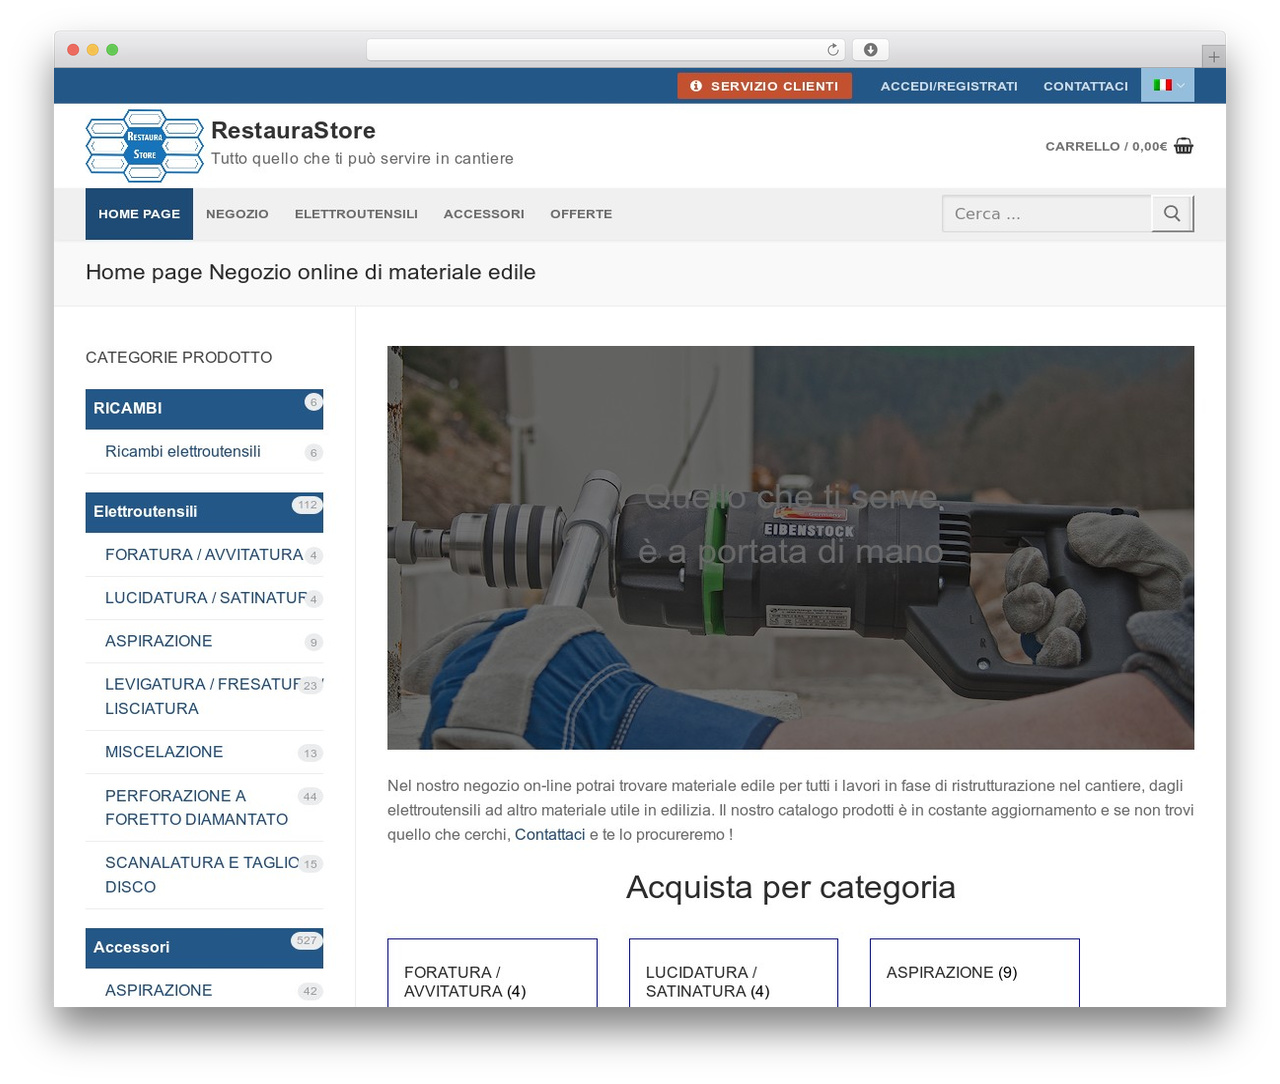This screenshot has width=1280, height=1084.
Task: Click the browser reload icon
Action: click(833, 50)
